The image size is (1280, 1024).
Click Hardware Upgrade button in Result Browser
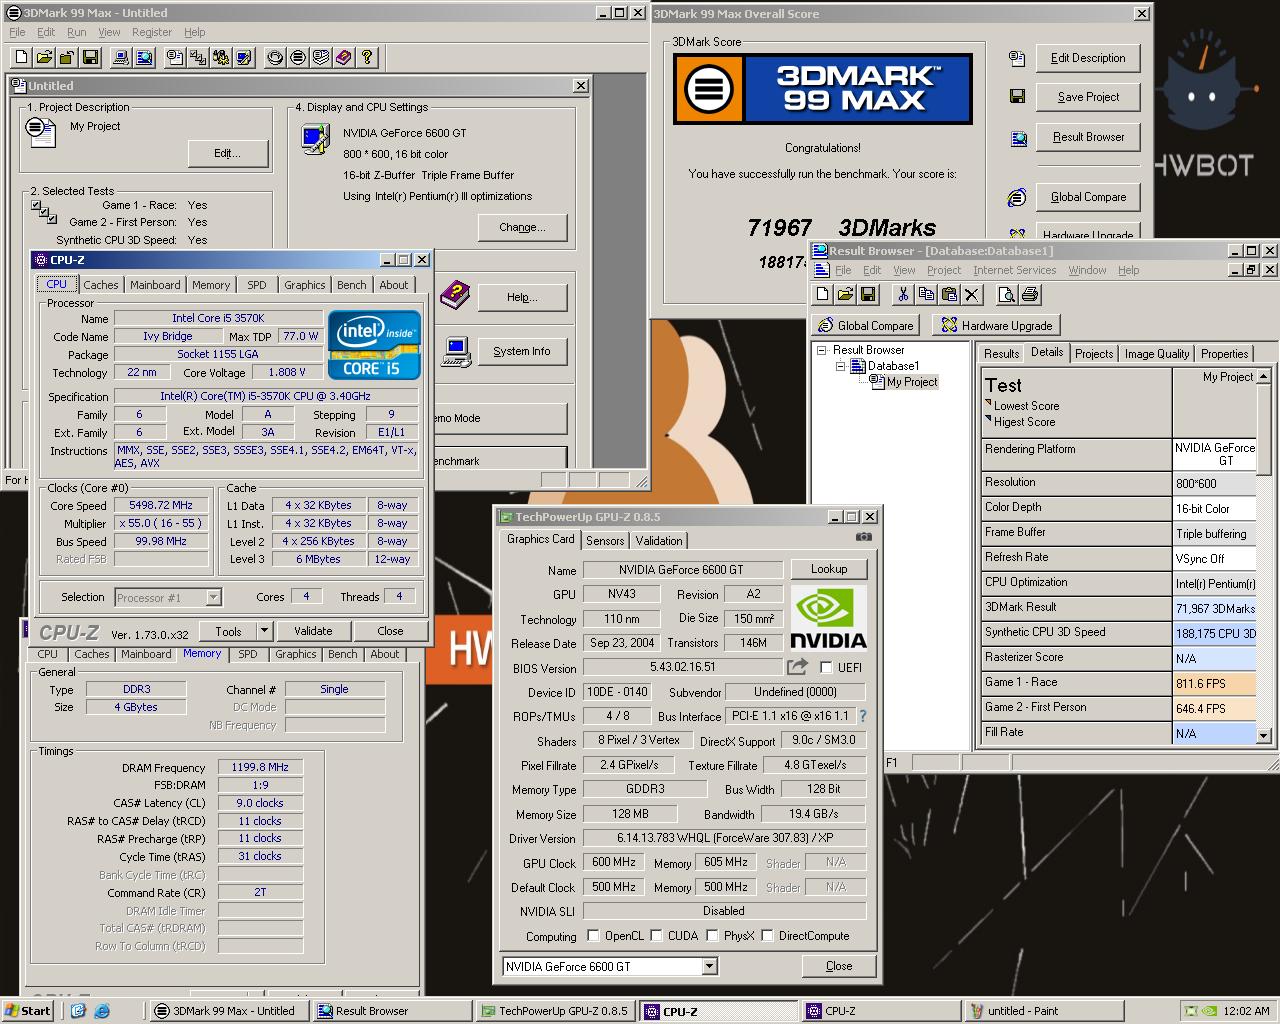[x=995, y=325]
